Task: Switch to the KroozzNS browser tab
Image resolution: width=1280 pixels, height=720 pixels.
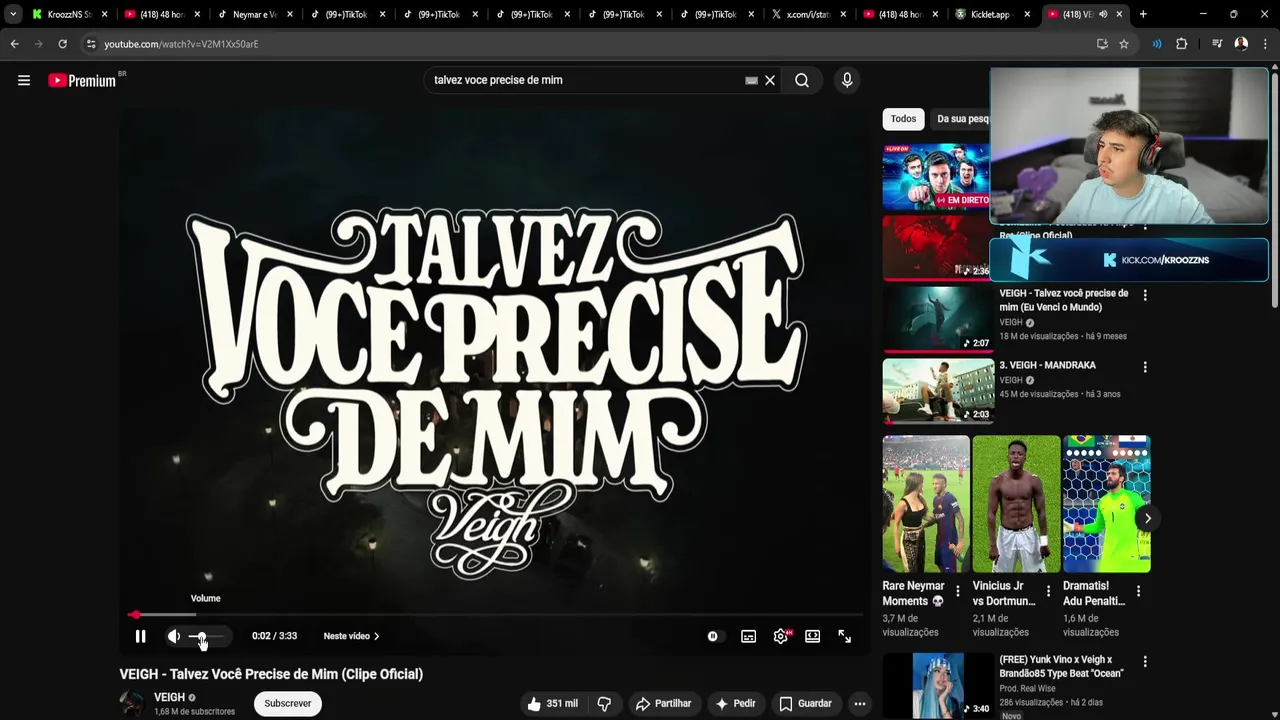Action: [68, 15]
